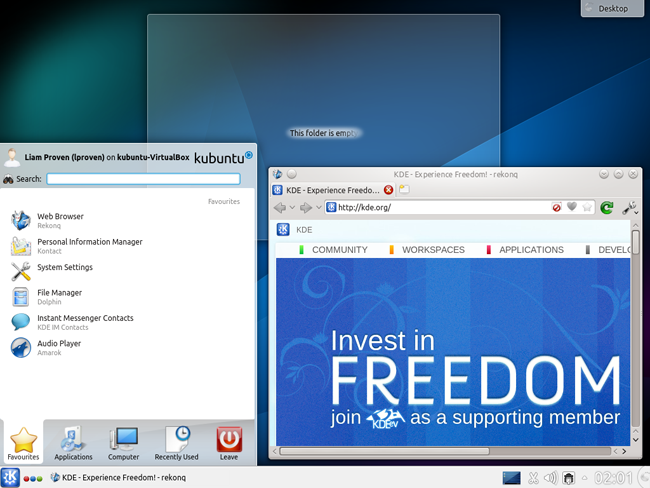This screenshot has width=650, height=488.
Task: Reload the page with the green arrow
Action: 607,207
